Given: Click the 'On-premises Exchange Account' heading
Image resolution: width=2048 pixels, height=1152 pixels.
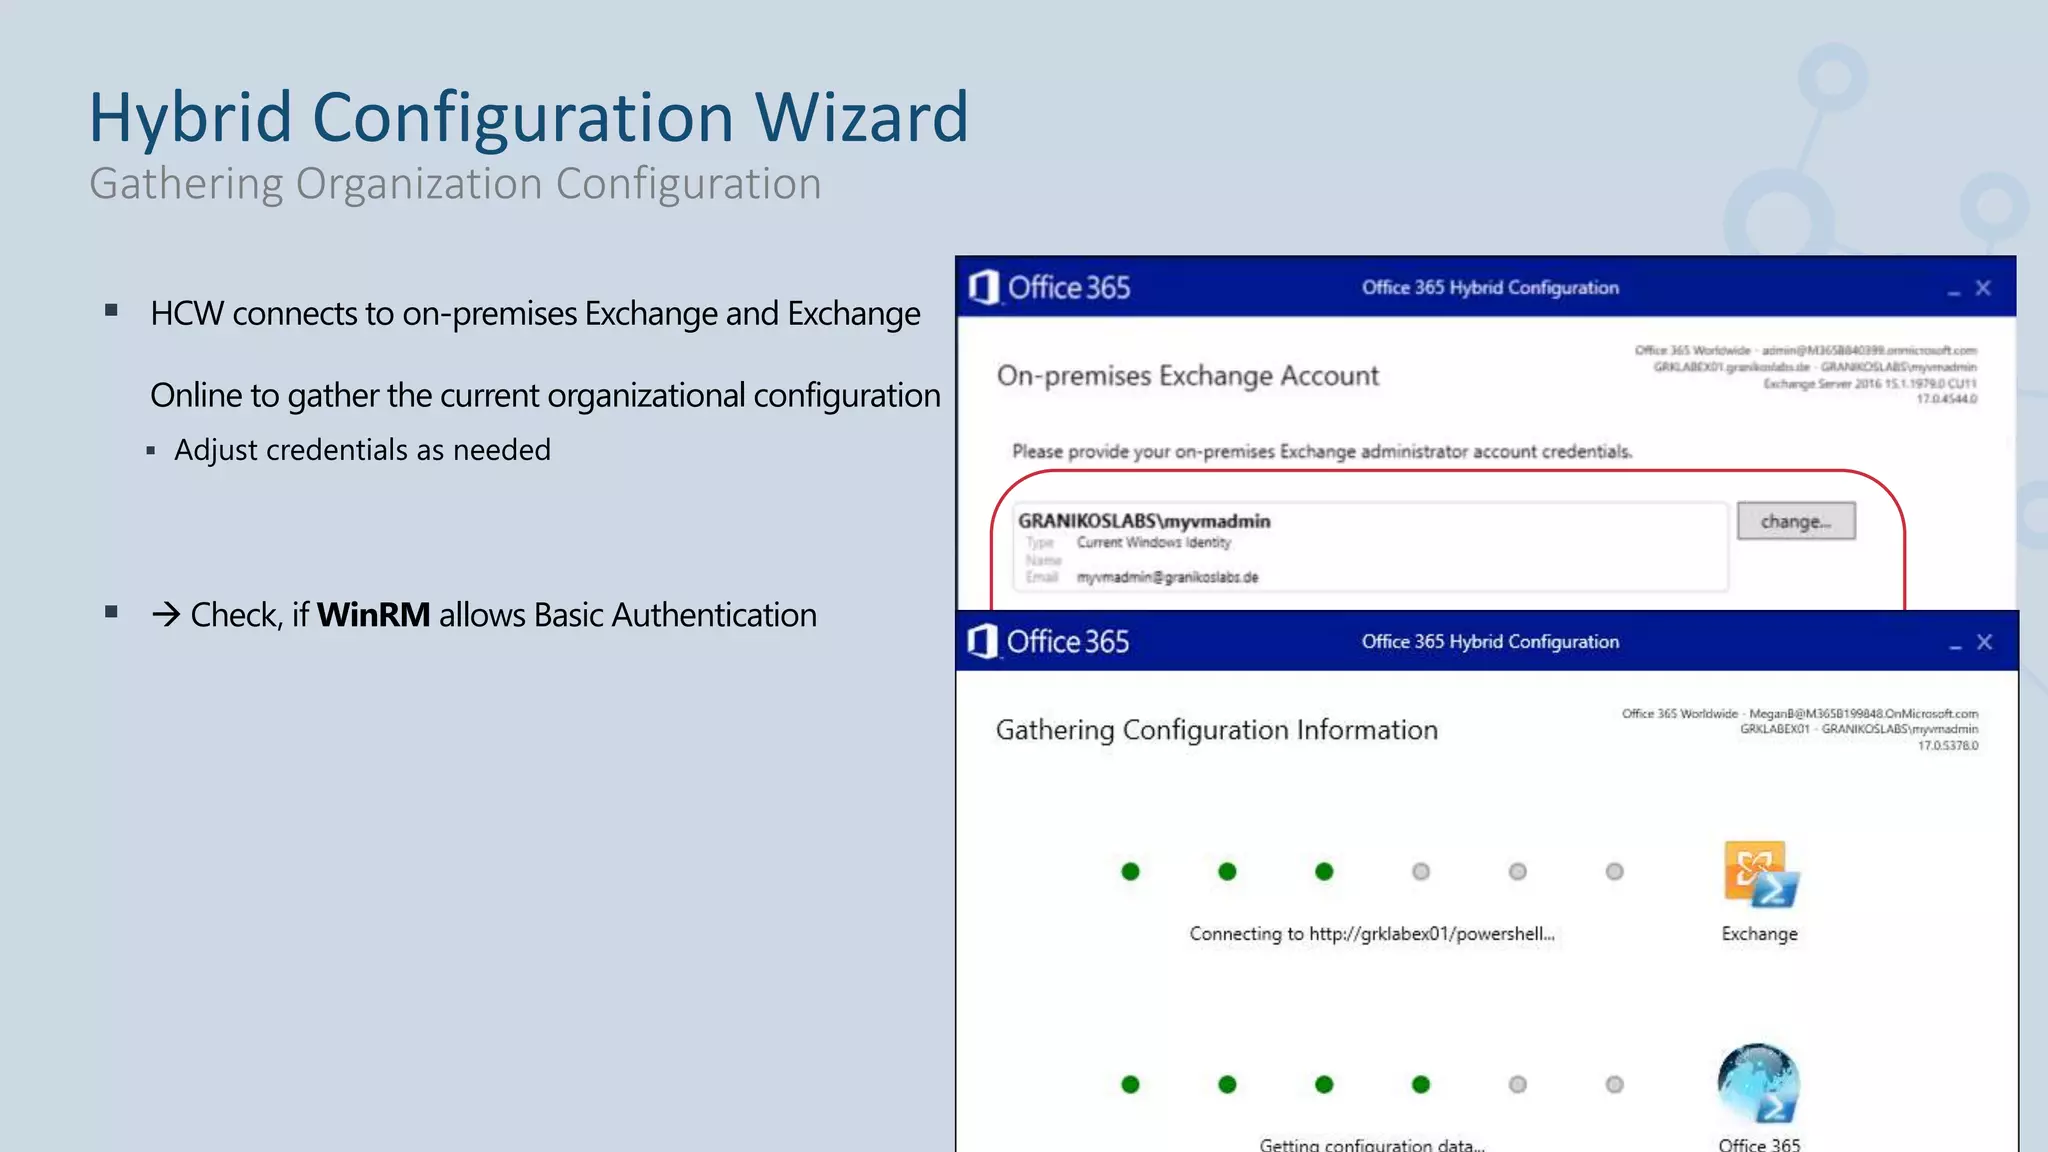Looking at the screenshot, I should click(1188, 376).
